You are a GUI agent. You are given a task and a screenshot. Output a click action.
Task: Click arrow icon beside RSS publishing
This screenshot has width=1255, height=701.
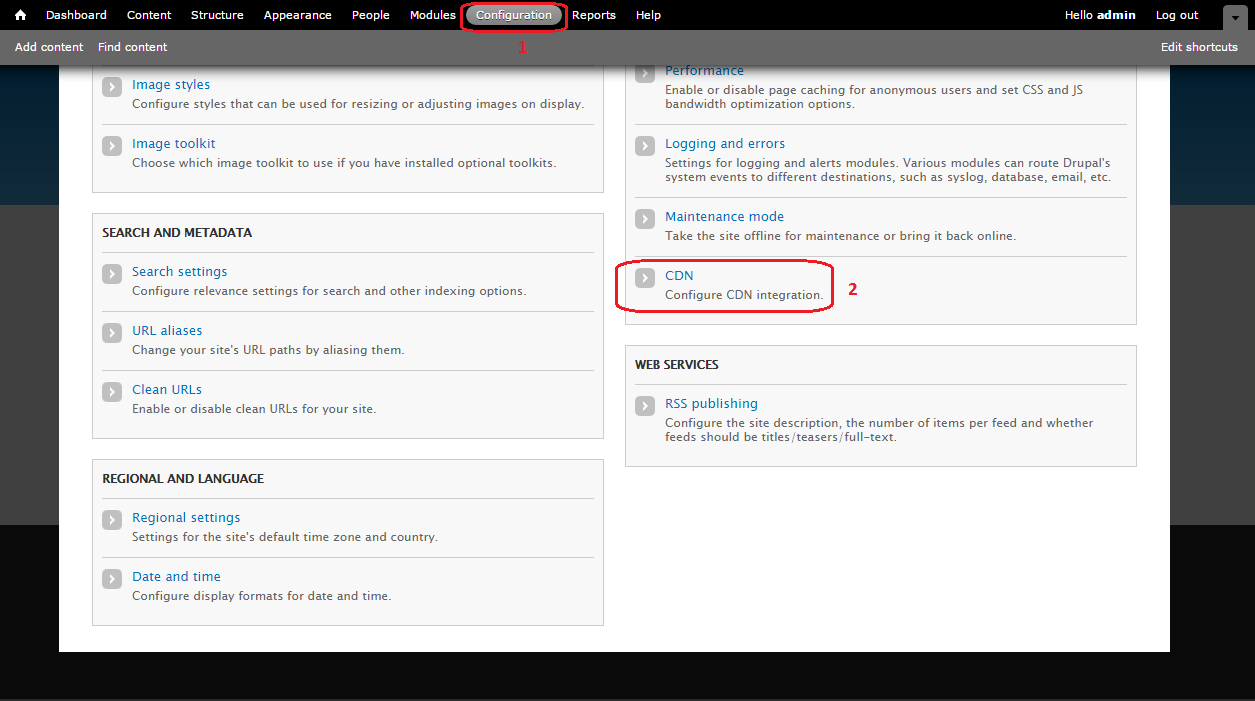[645, 406]
